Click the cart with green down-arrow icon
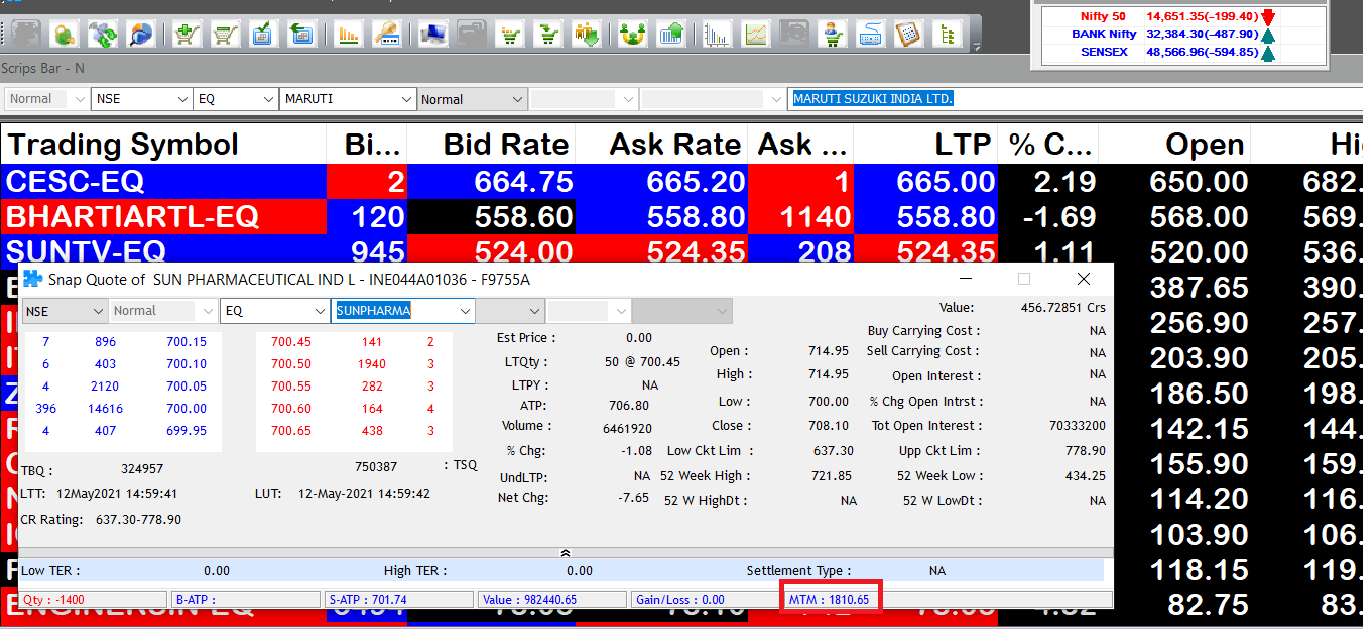 point(549,34)
